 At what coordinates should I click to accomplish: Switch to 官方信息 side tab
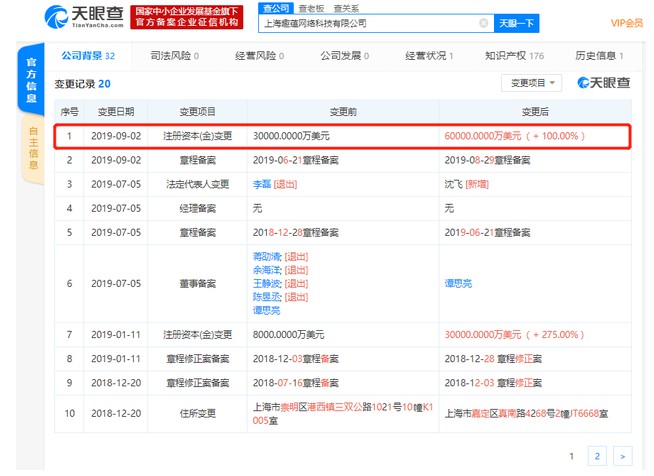[31, 80]
